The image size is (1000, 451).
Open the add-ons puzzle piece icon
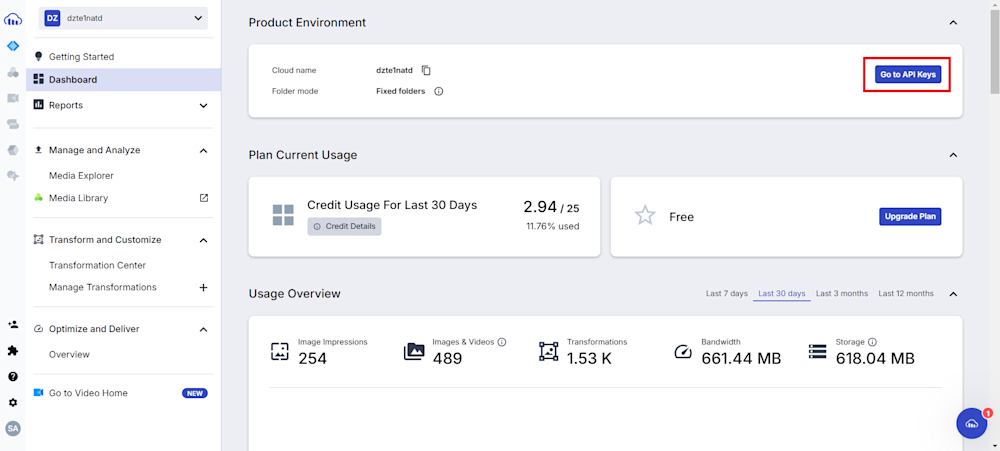click(13, 351)
